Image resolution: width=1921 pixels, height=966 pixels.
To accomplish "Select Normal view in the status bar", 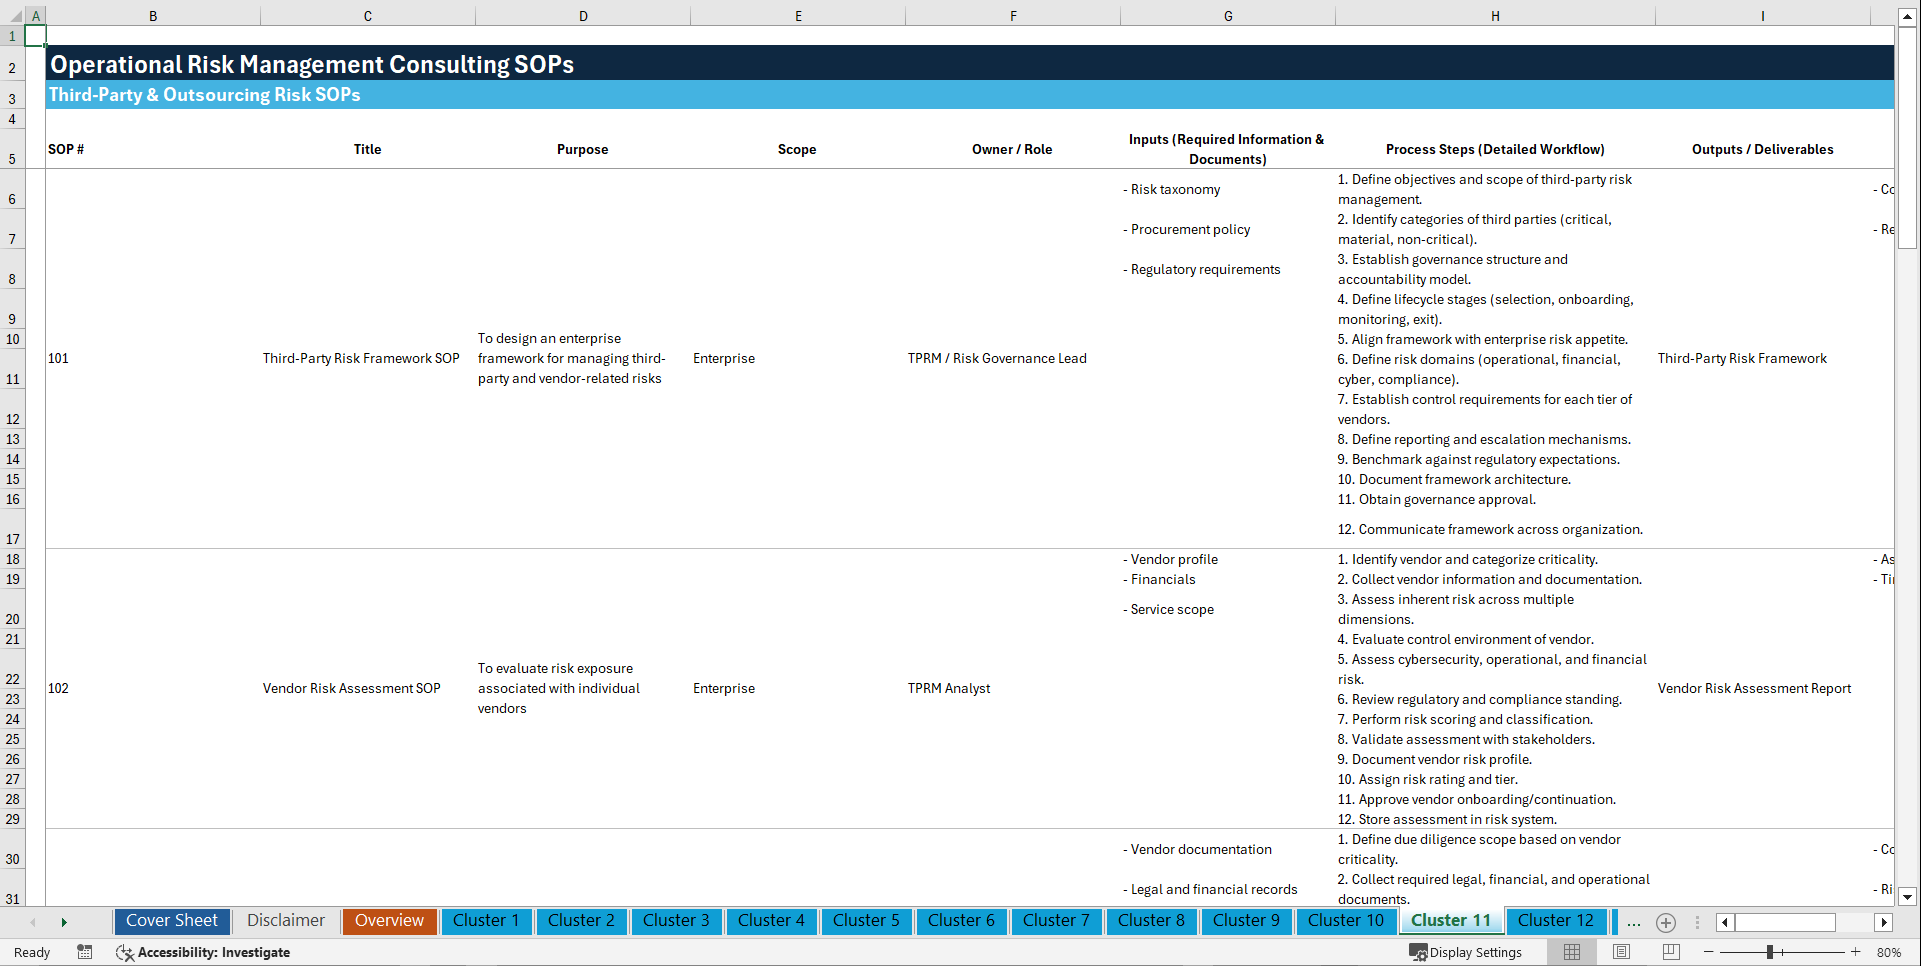I will pyautogui.click(x=1571, y=952).
